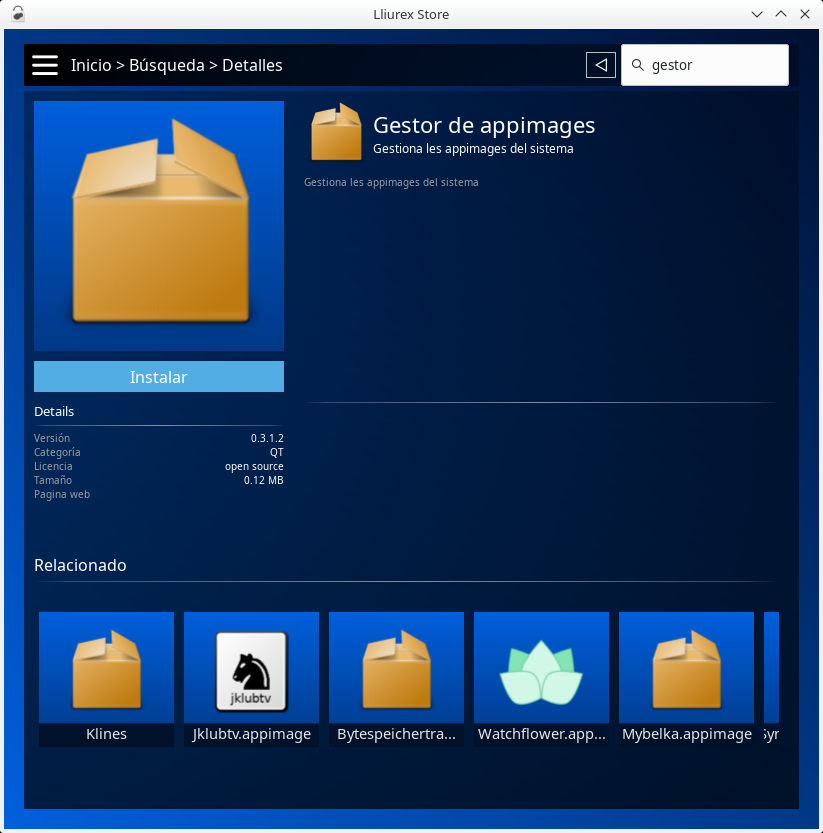Go to Búsqueda in breadcrumb
Viewport: 823px width, 833px height.
(167, 65)
